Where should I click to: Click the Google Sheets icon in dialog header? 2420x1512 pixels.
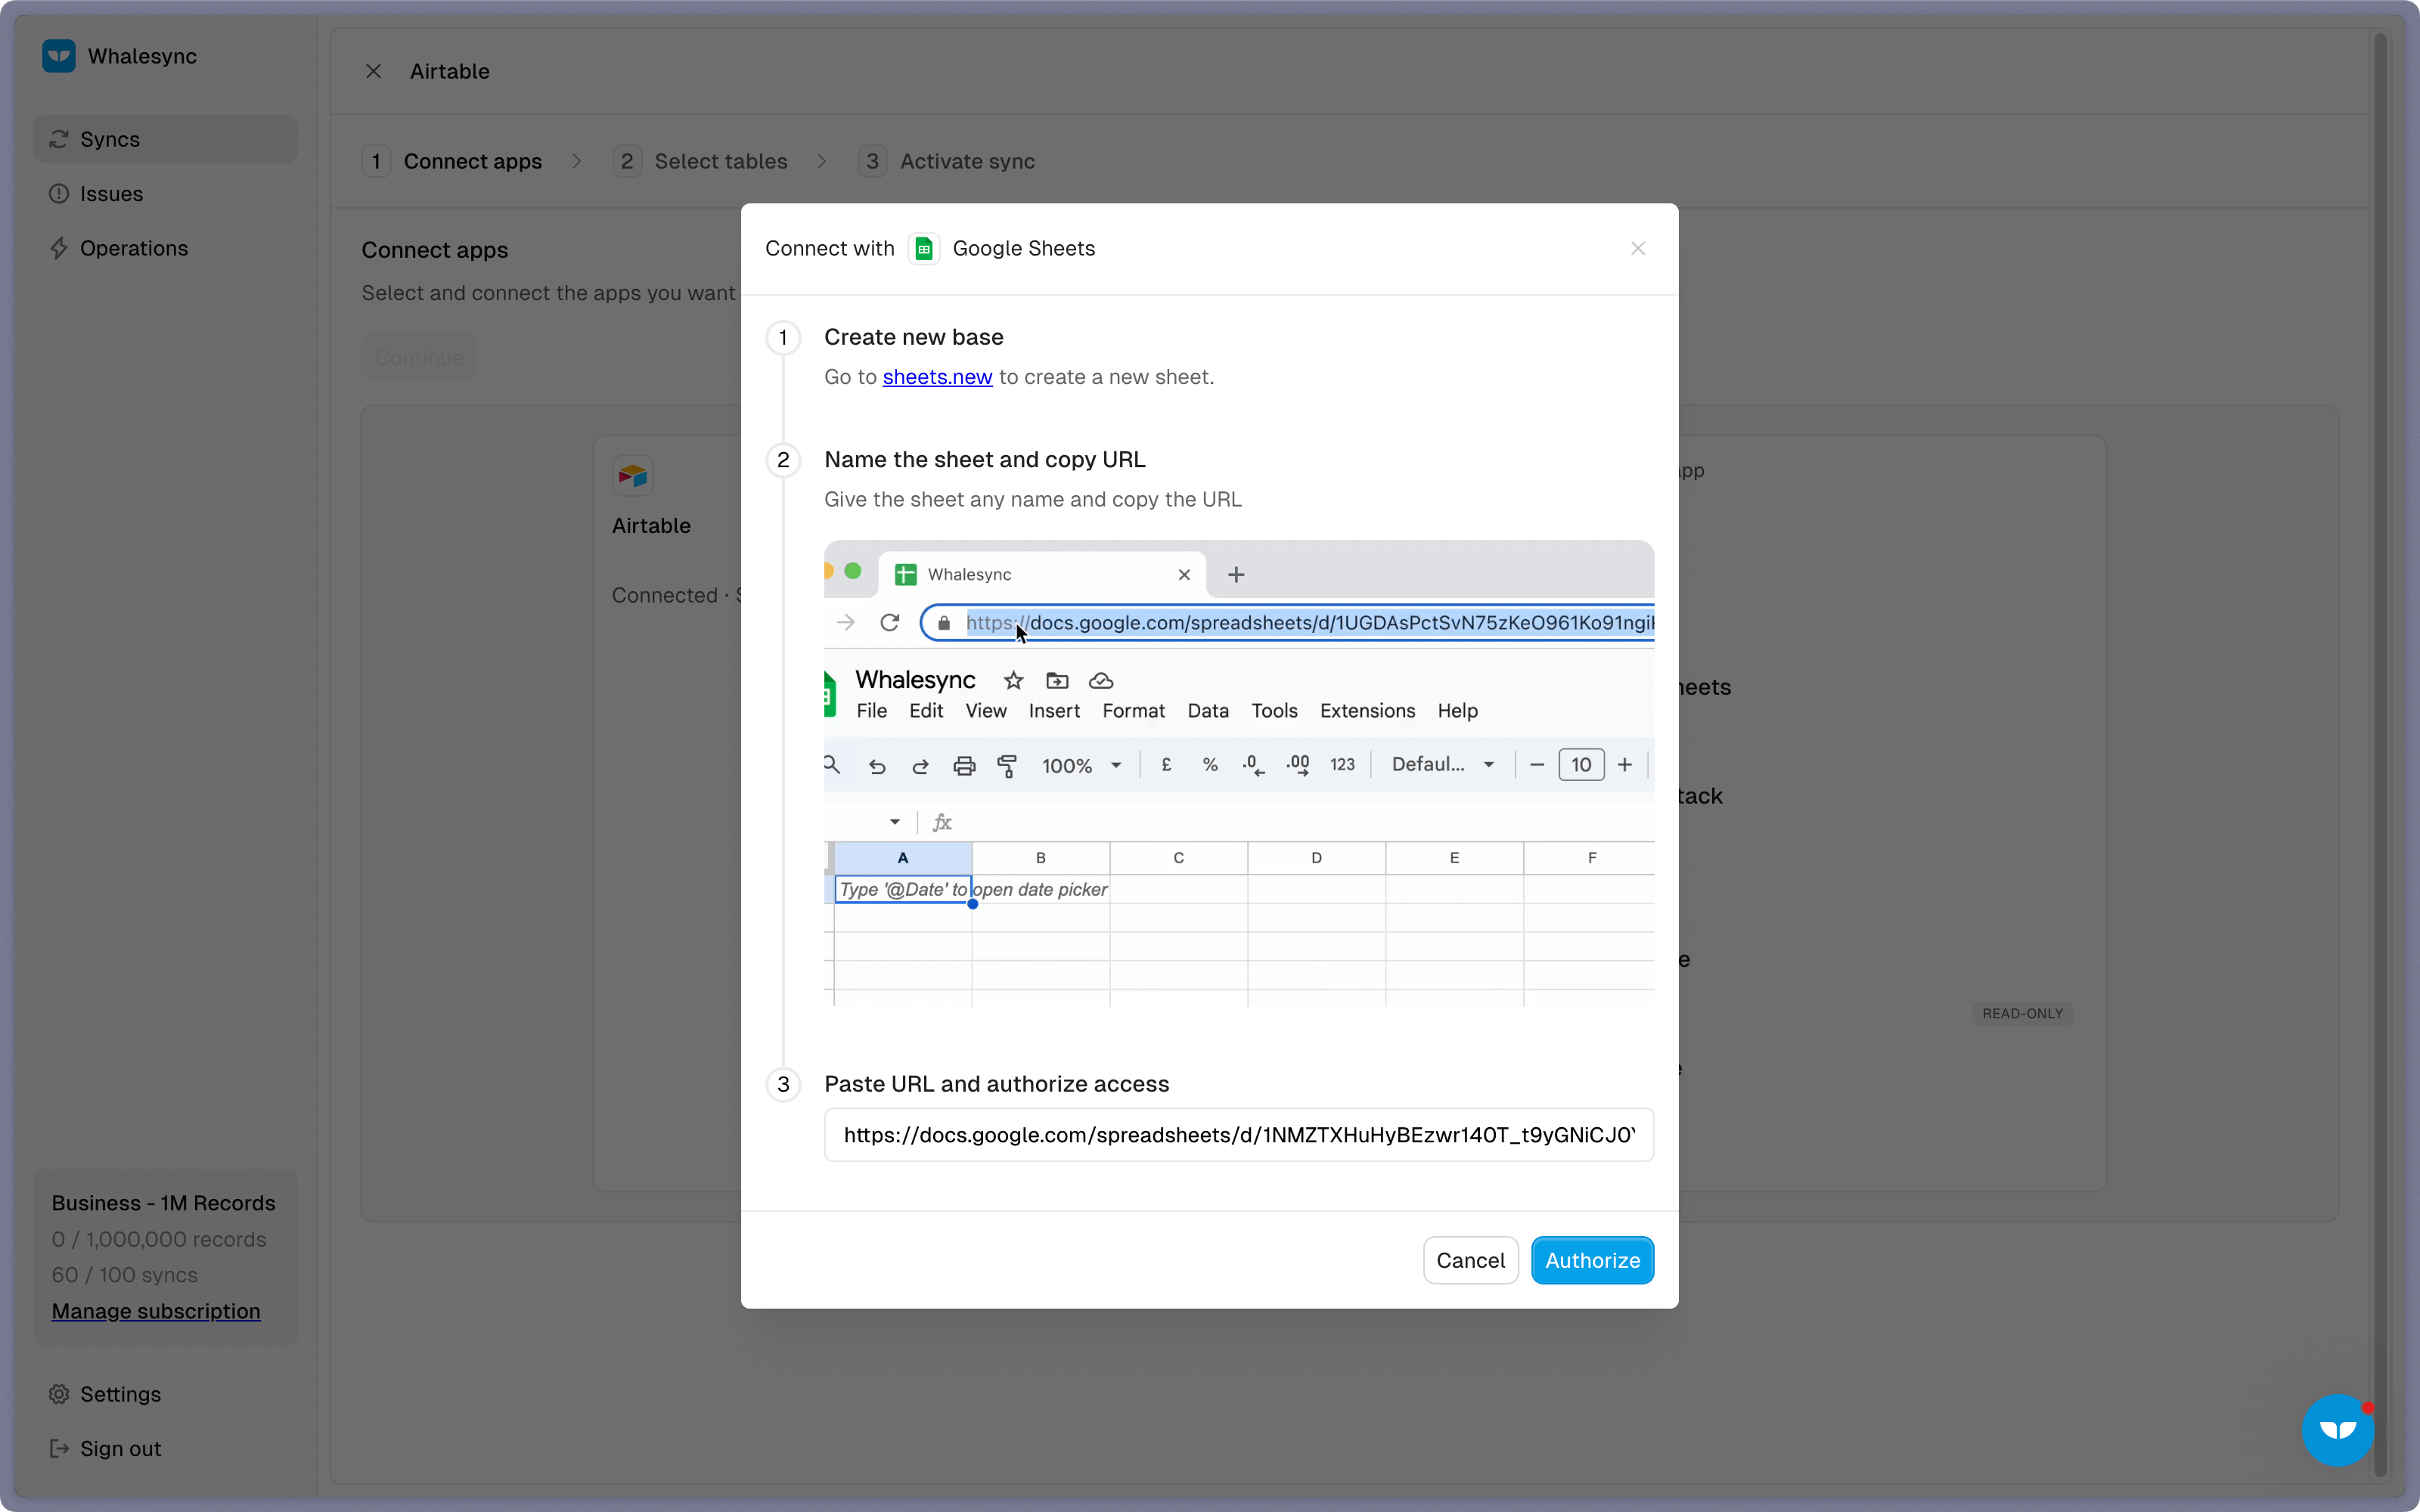[x=924, y=248]
